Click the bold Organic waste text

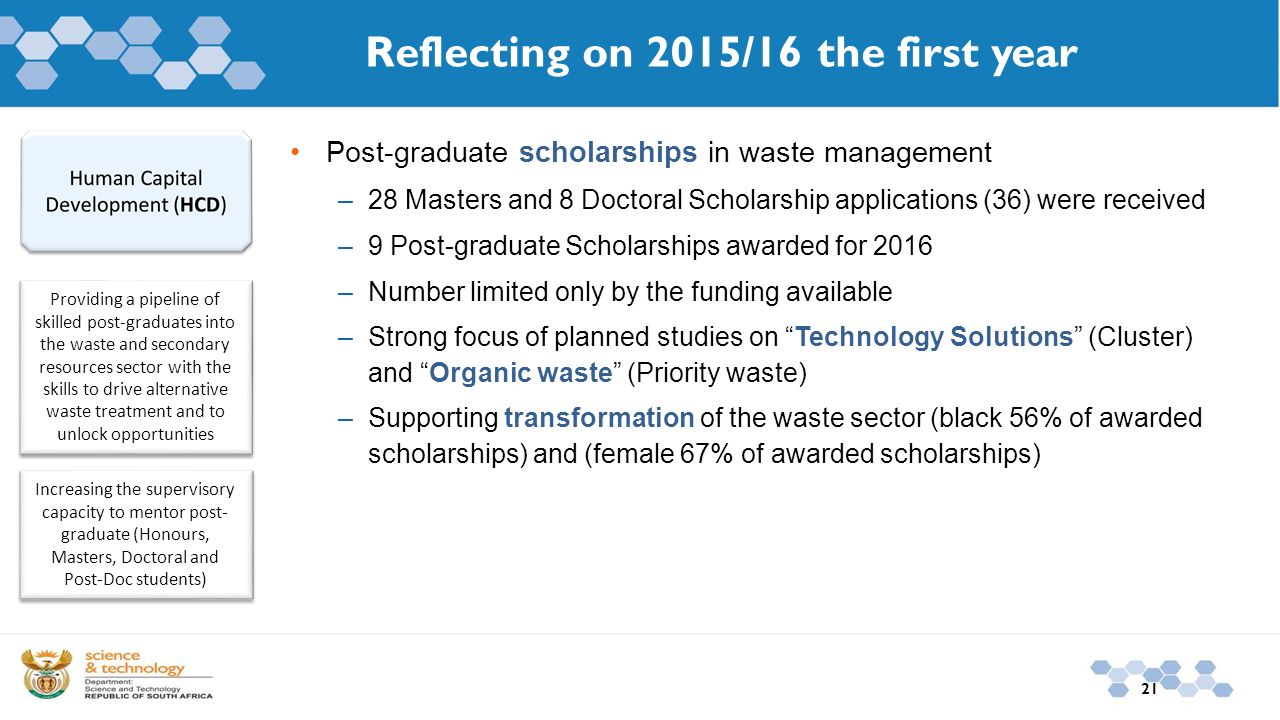coord(521,374)
